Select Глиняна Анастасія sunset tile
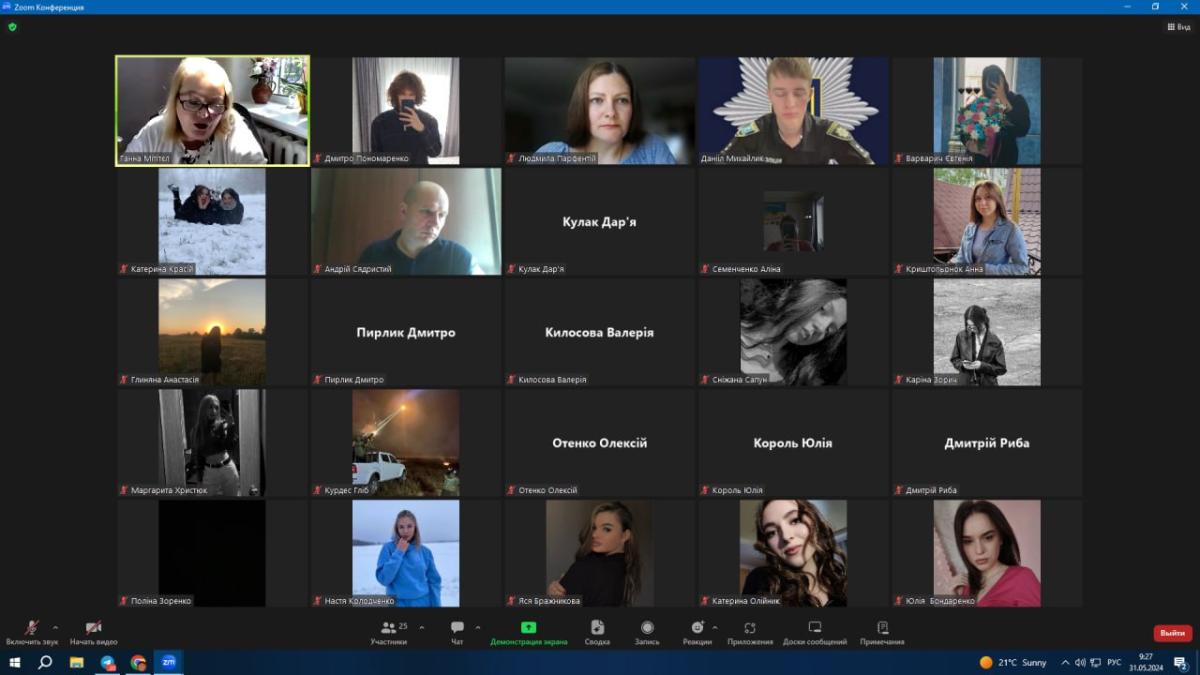The width and height of the screenshot is (1200, 675). [212, 332]
